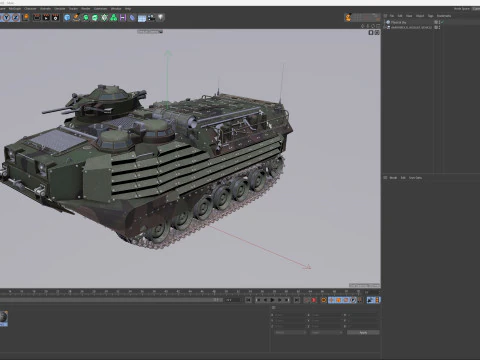Click the orange keyframe selection button
This screenshot has width=480, height=360.
(323, 300)
